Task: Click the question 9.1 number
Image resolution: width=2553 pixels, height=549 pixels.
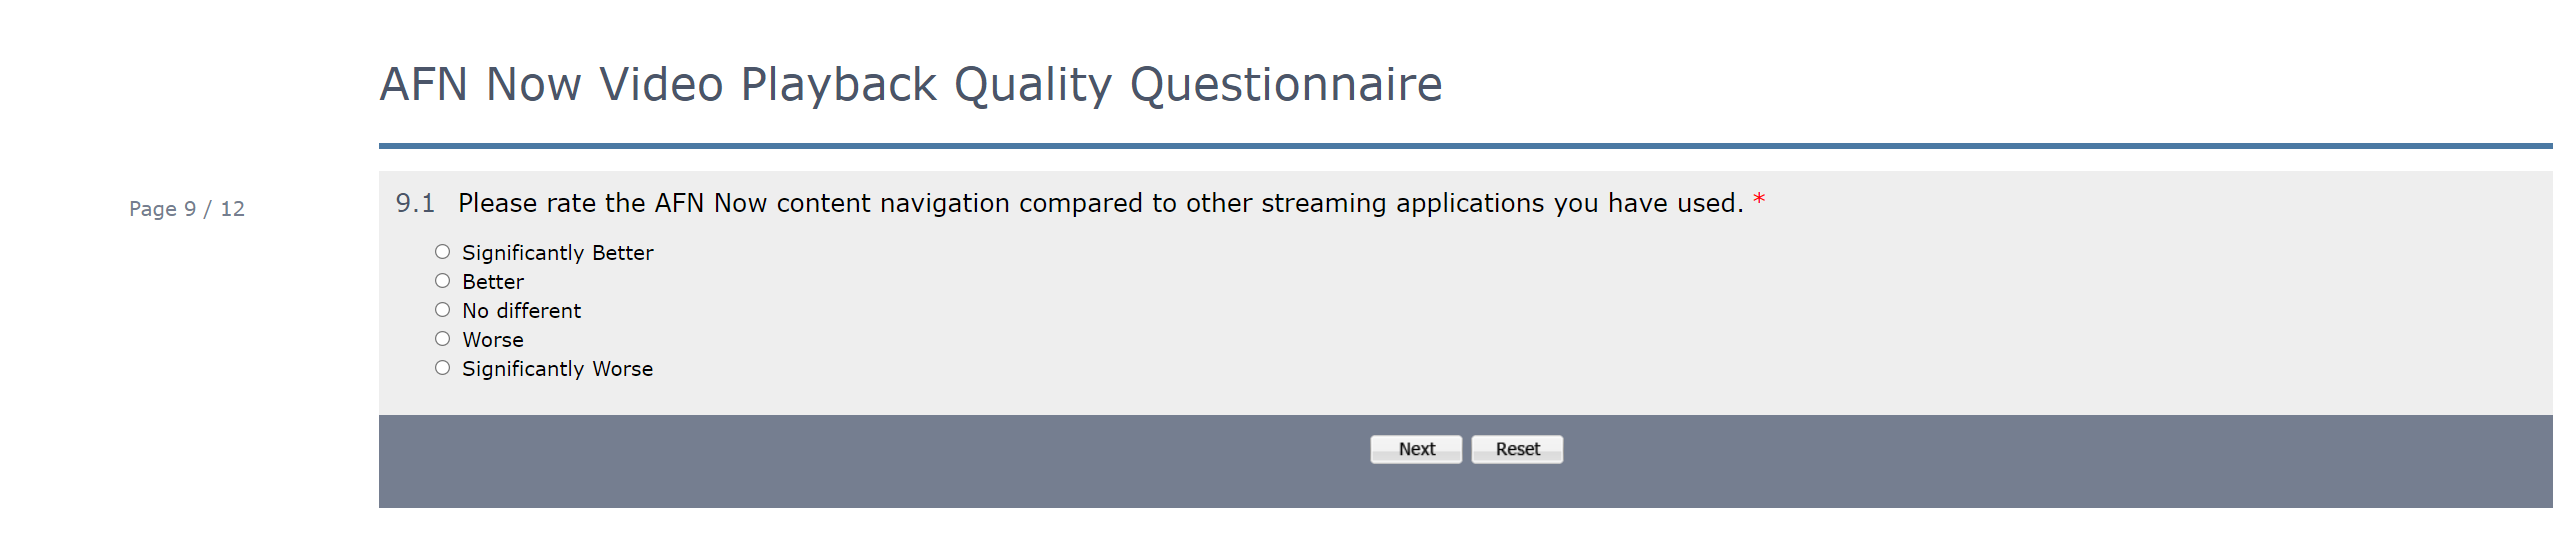Action: (415, 203)
